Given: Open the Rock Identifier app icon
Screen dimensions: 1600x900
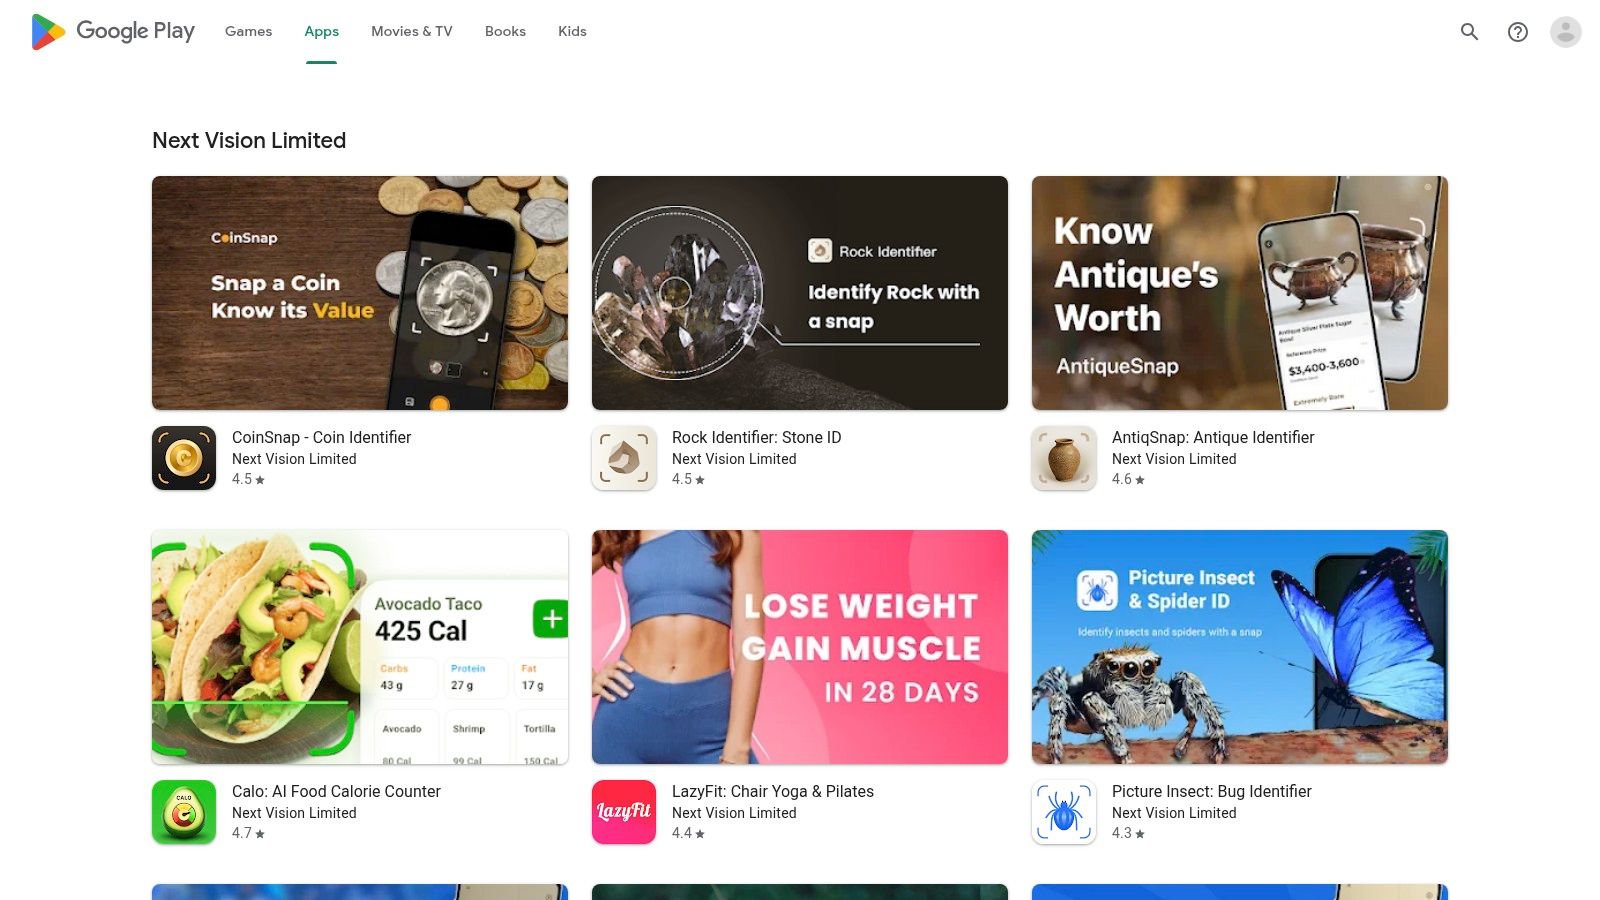Looking at the screenshot, I should click(x=624, y=458).
